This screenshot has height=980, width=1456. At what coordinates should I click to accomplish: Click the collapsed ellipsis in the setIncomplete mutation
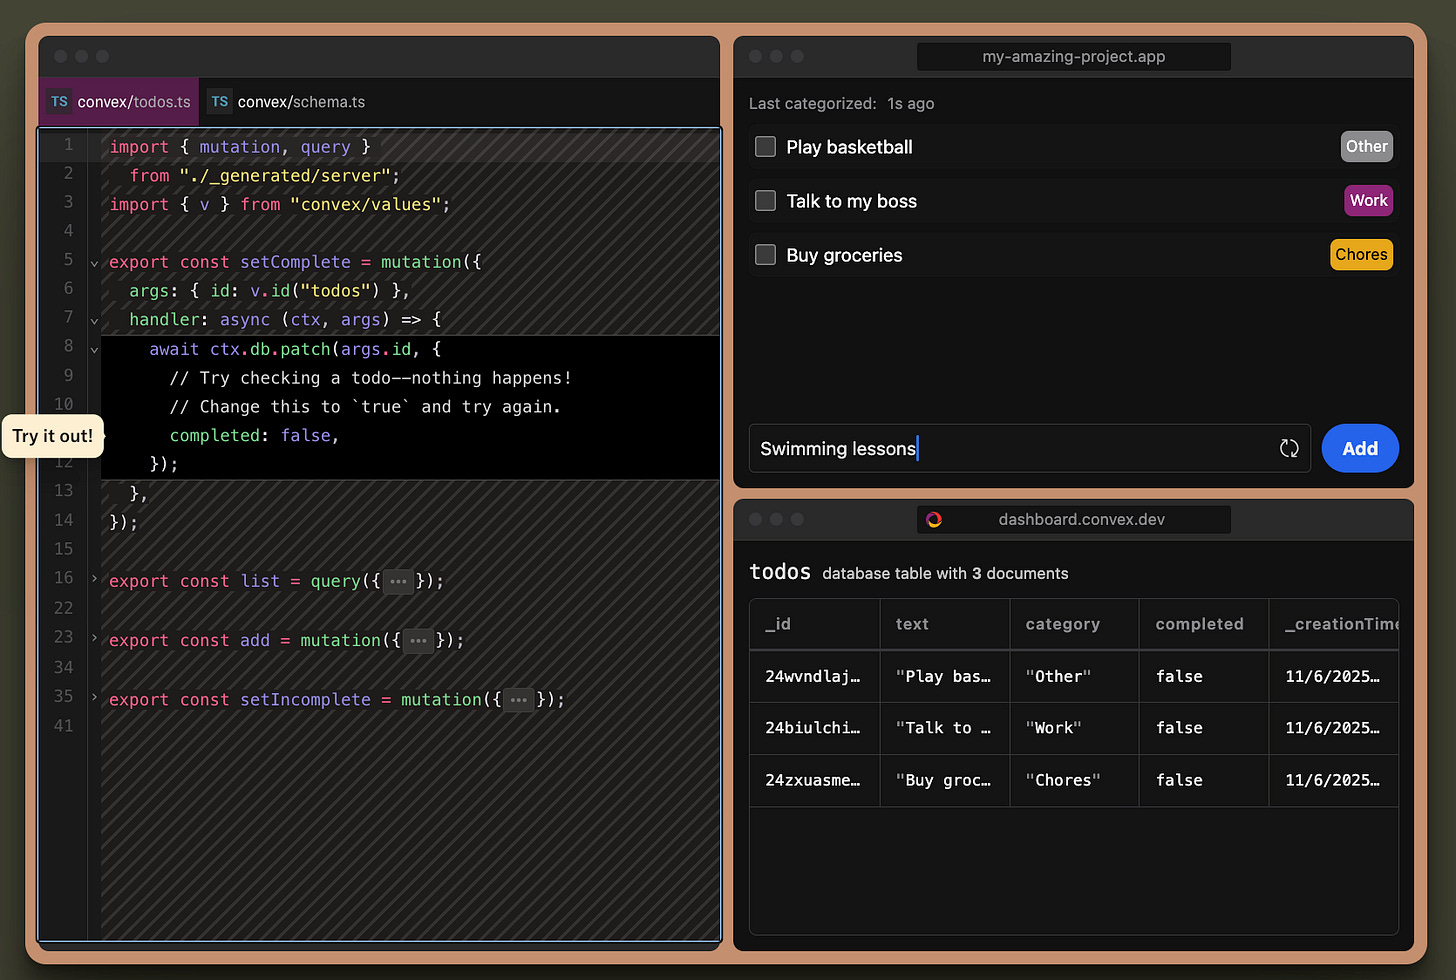(x=519, y=700)
